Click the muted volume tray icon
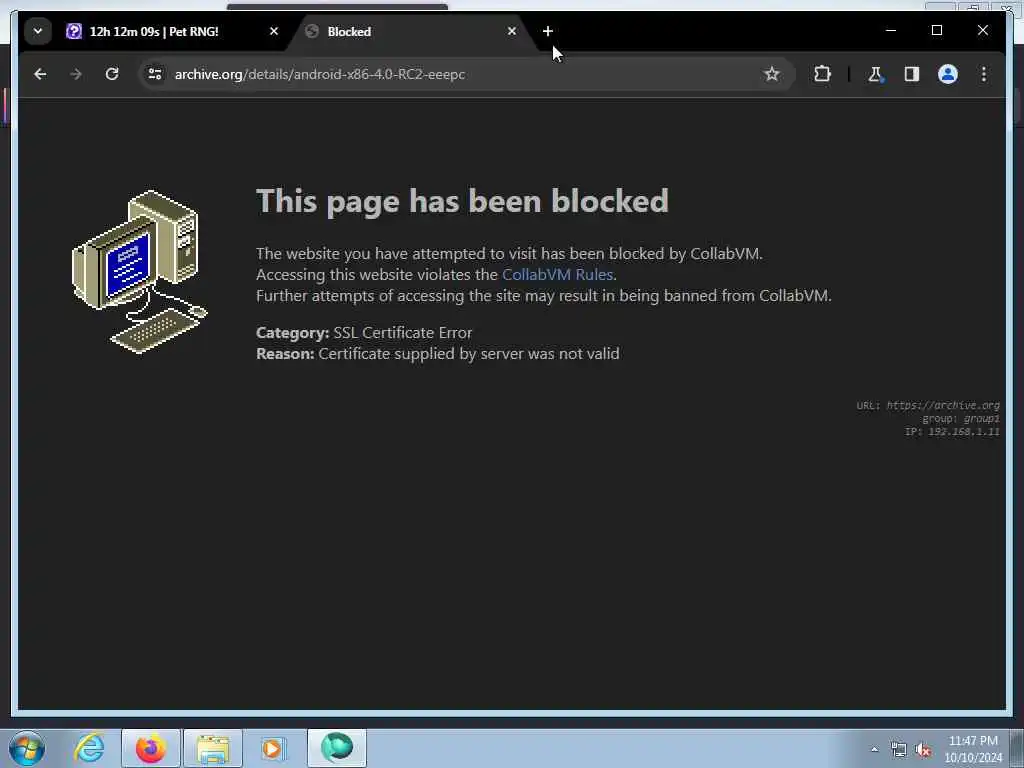Viewport: 1024px width, 768px height. (x=923, y=750)
